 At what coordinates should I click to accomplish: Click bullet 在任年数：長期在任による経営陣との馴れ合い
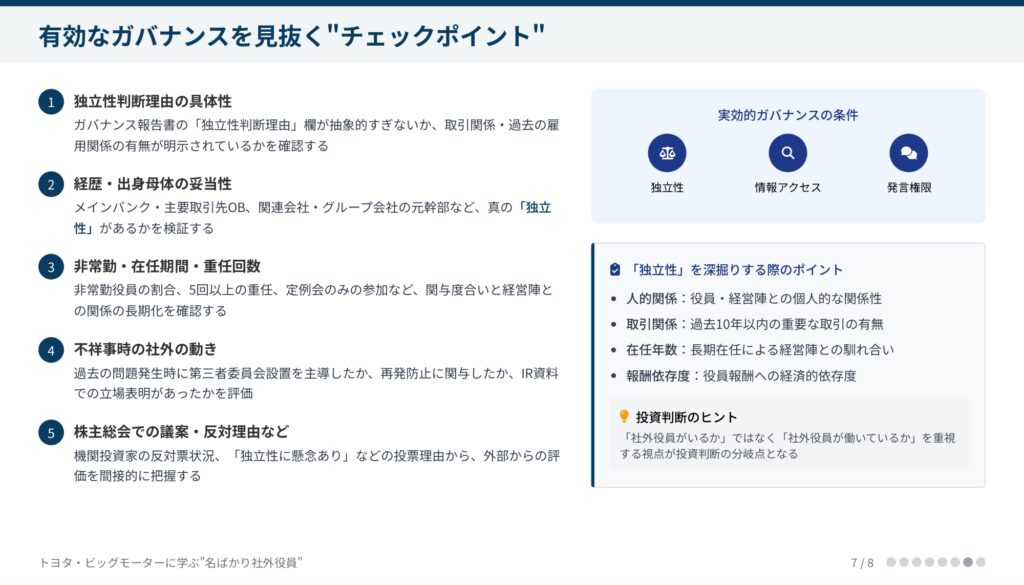760,350
